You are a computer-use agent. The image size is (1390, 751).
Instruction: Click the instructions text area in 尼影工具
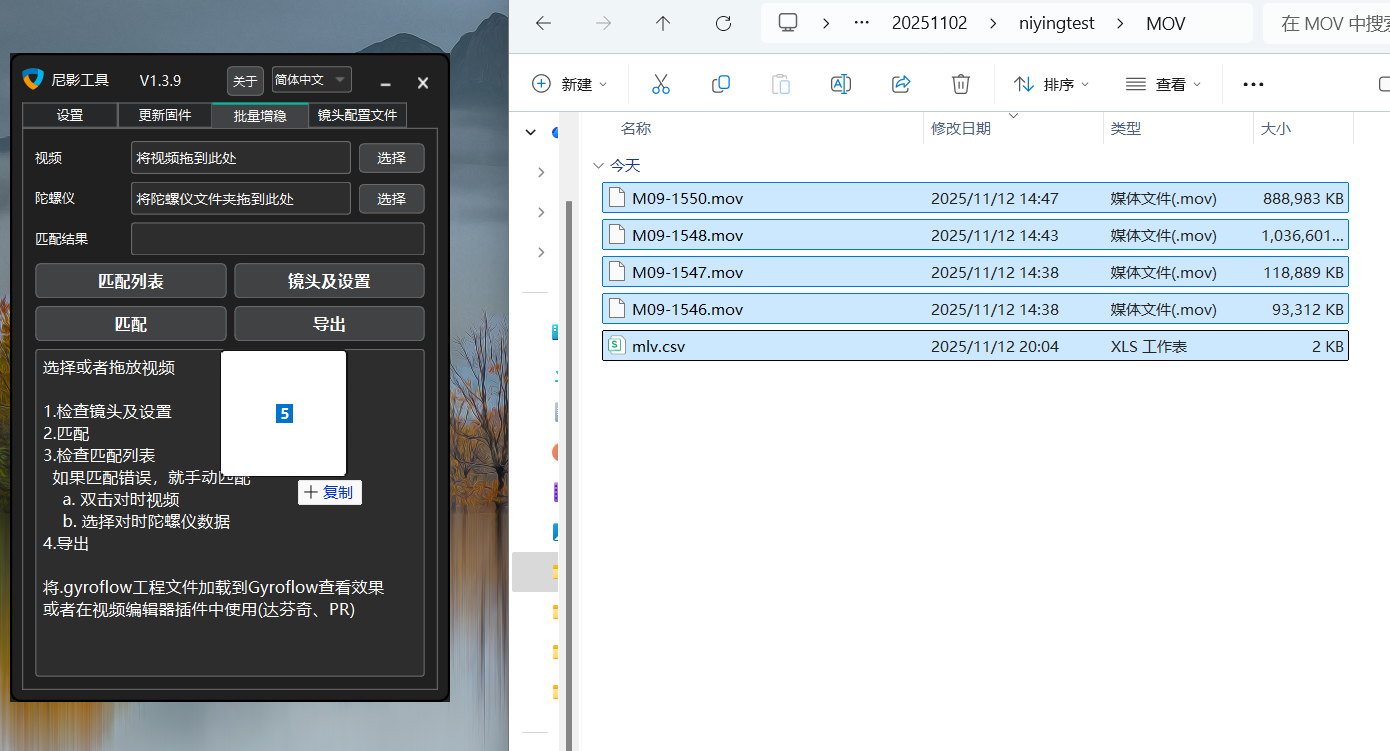[230, 513]
